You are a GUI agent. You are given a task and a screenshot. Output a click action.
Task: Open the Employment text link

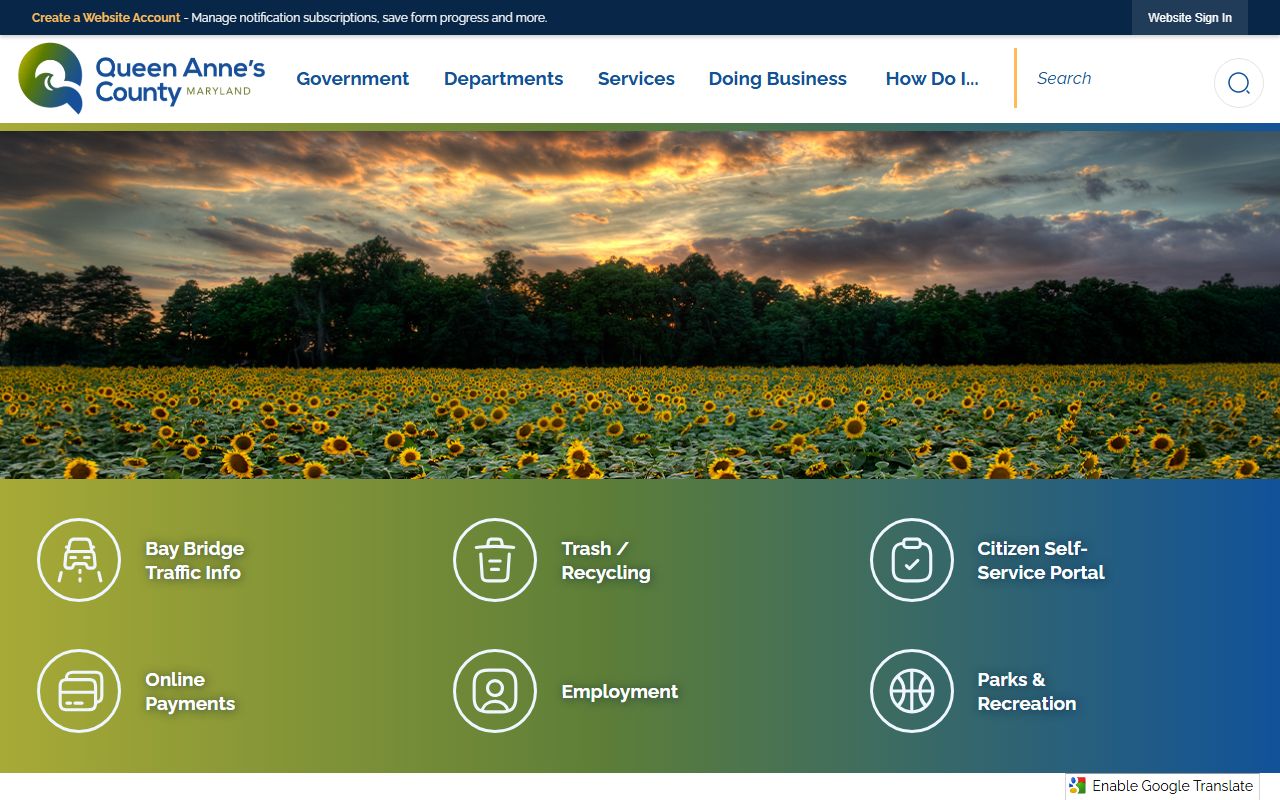tap(620, 692)
